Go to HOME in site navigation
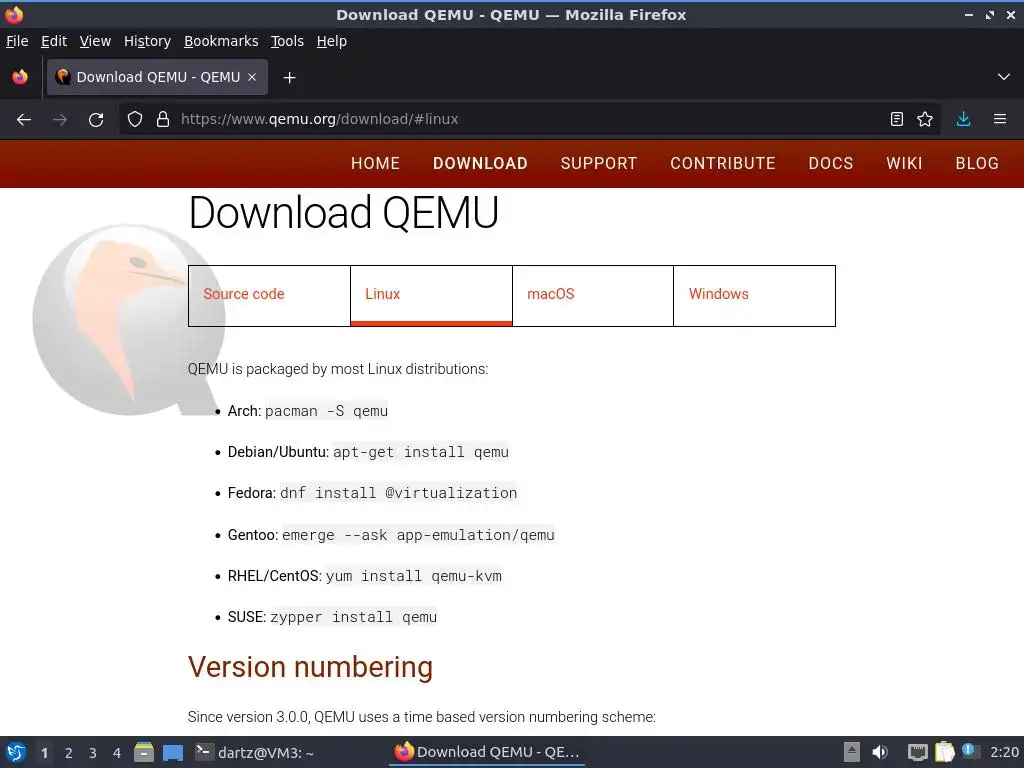Viewport: 1024px width, 768px height. (376, 163)
